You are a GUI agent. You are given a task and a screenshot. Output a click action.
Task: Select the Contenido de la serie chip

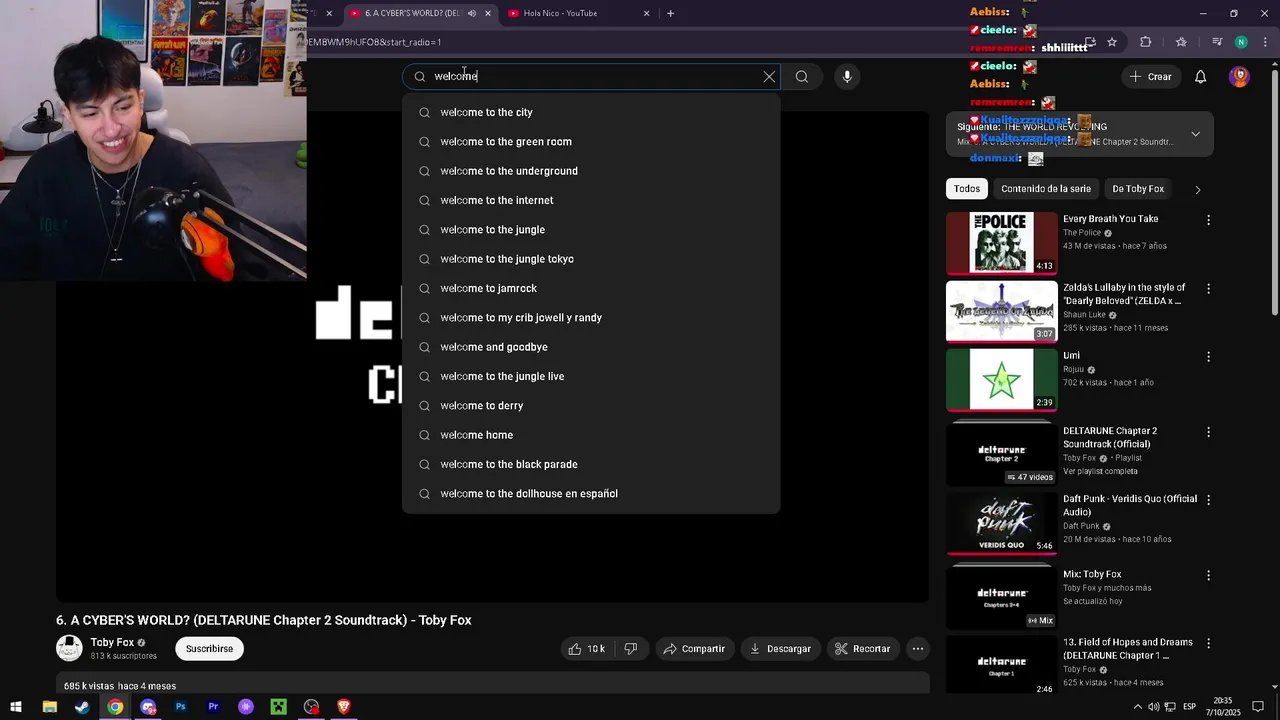click(1045, 189)
